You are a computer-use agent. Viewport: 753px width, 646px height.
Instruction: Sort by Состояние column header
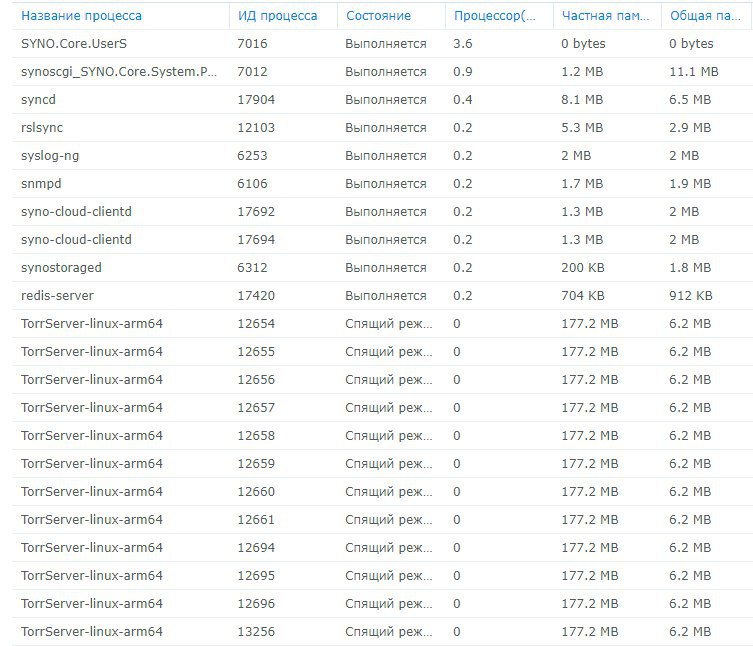(x=378, y=16)
